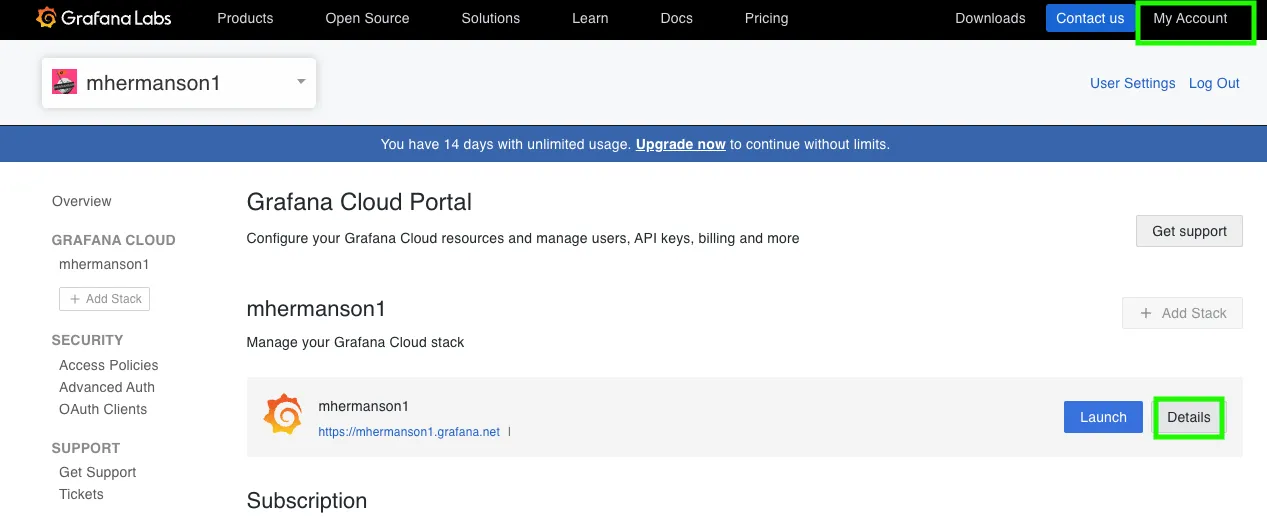1267x517 pixels.
Task: Select the mhermanson1 stack in the sidebar
Action: click(x=104, y=264)
